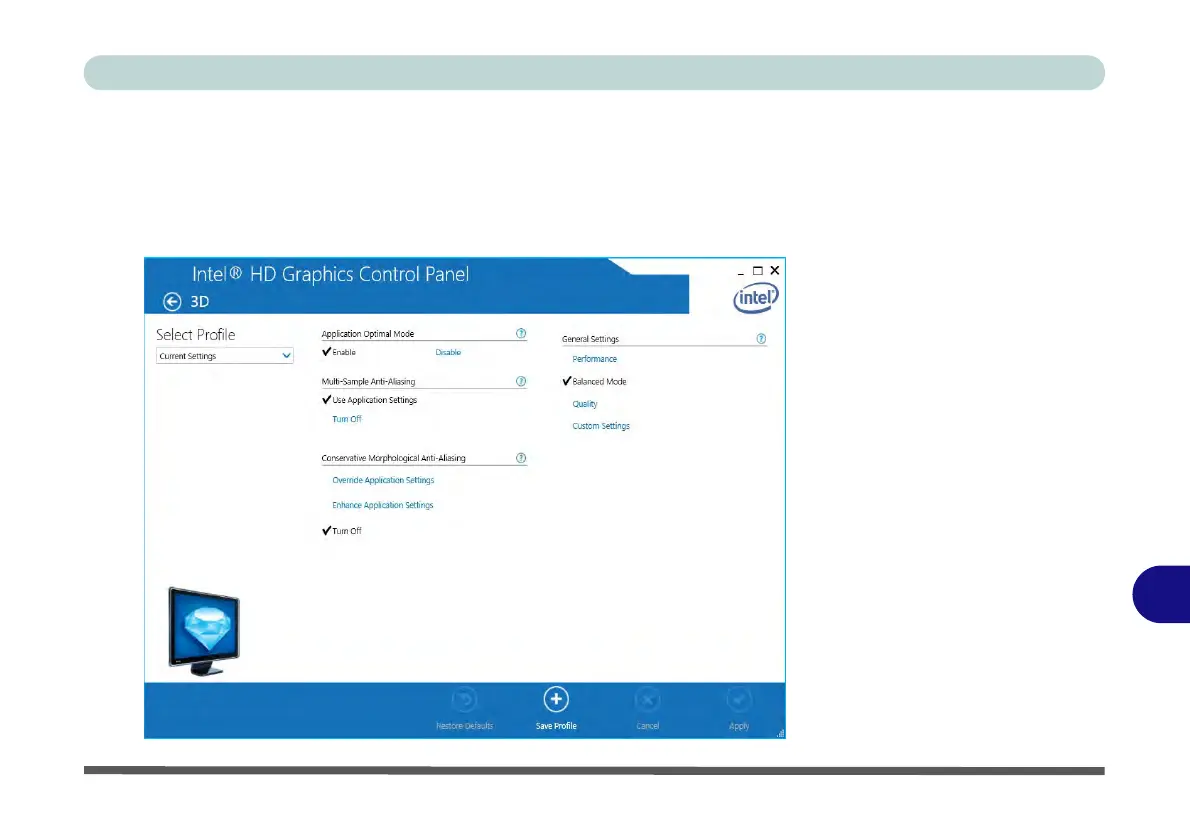Click the Cancel icon in bottom bar
Viewport: 1190px width, 838px height.
647,699
